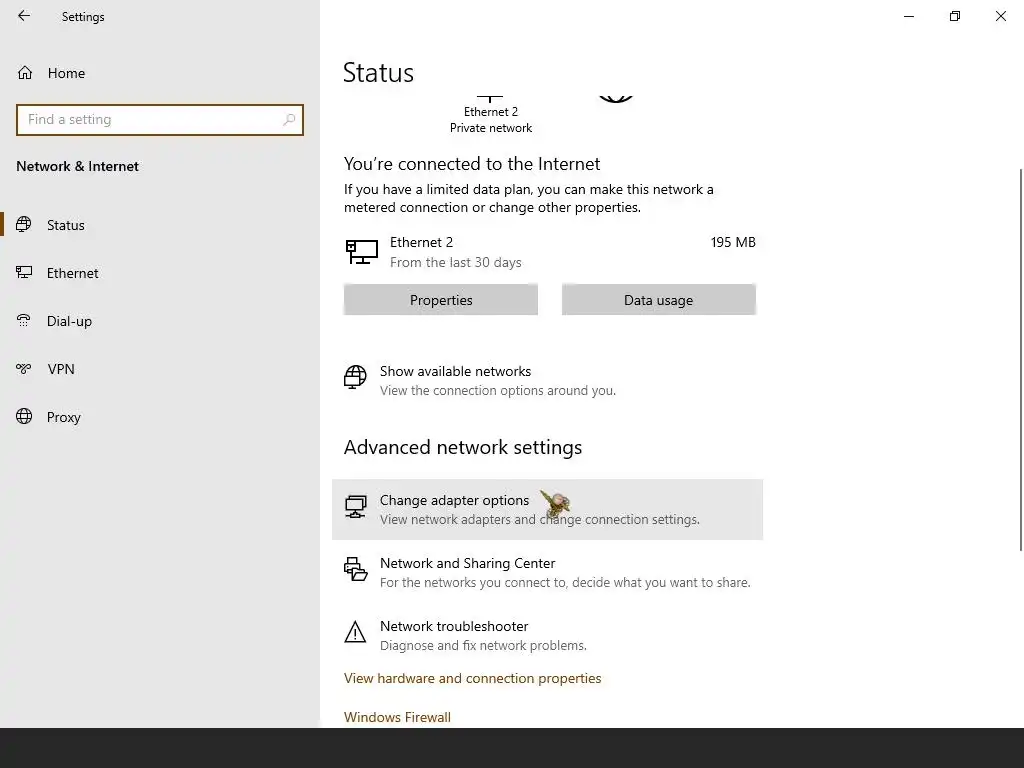Click the Change adapter options icon

[x=355, y=507]
